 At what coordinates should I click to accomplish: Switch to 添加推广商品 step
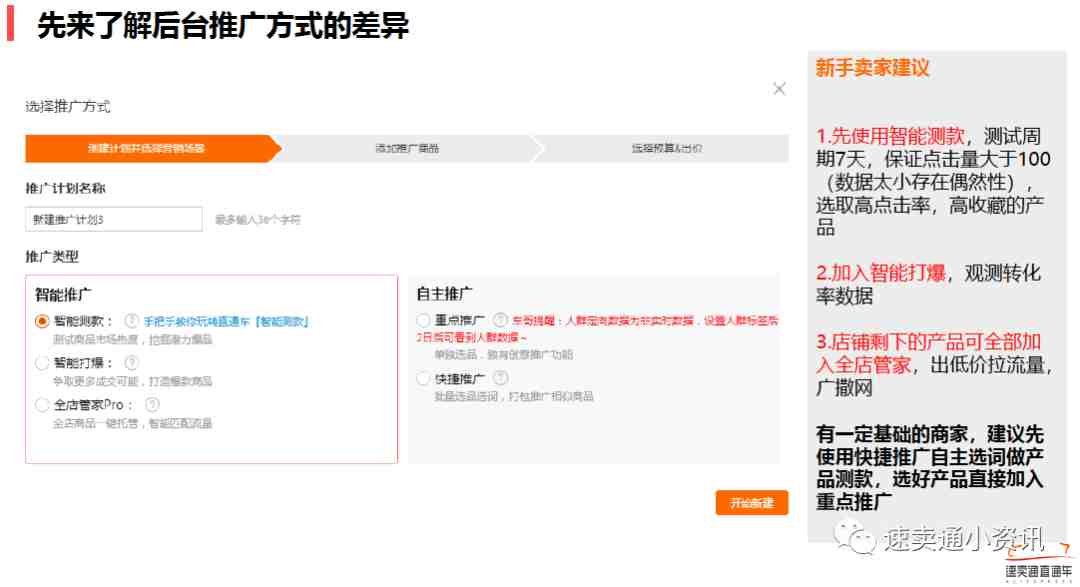406,148
